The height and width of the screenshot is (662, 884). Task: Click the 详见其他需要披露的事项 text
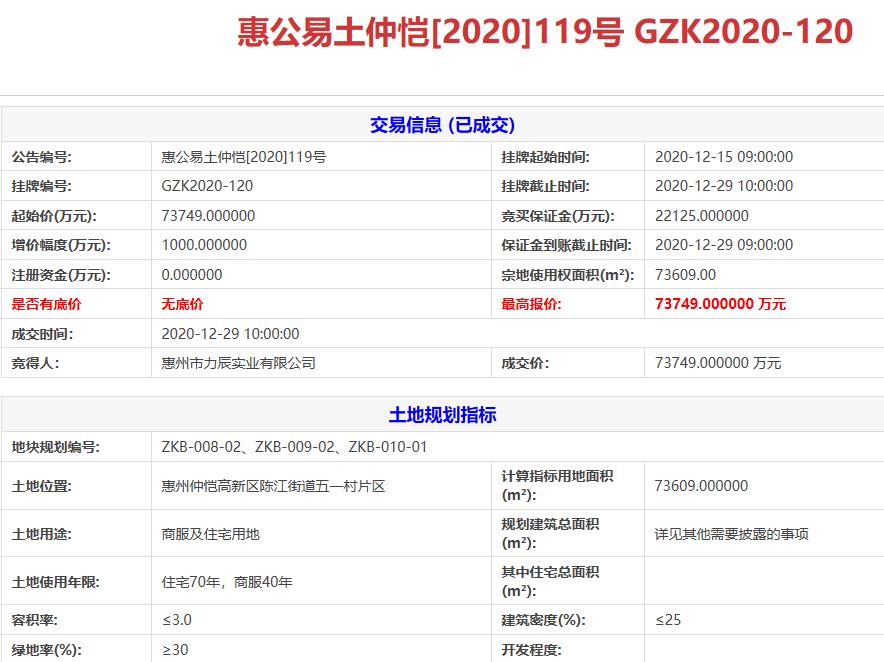(732, 534)
